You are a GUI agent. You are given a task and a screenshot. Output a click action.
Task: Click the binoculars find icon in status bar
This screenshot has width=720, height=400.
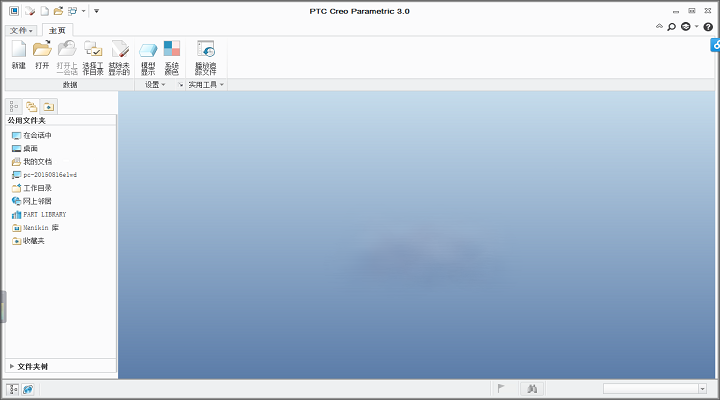532,389
